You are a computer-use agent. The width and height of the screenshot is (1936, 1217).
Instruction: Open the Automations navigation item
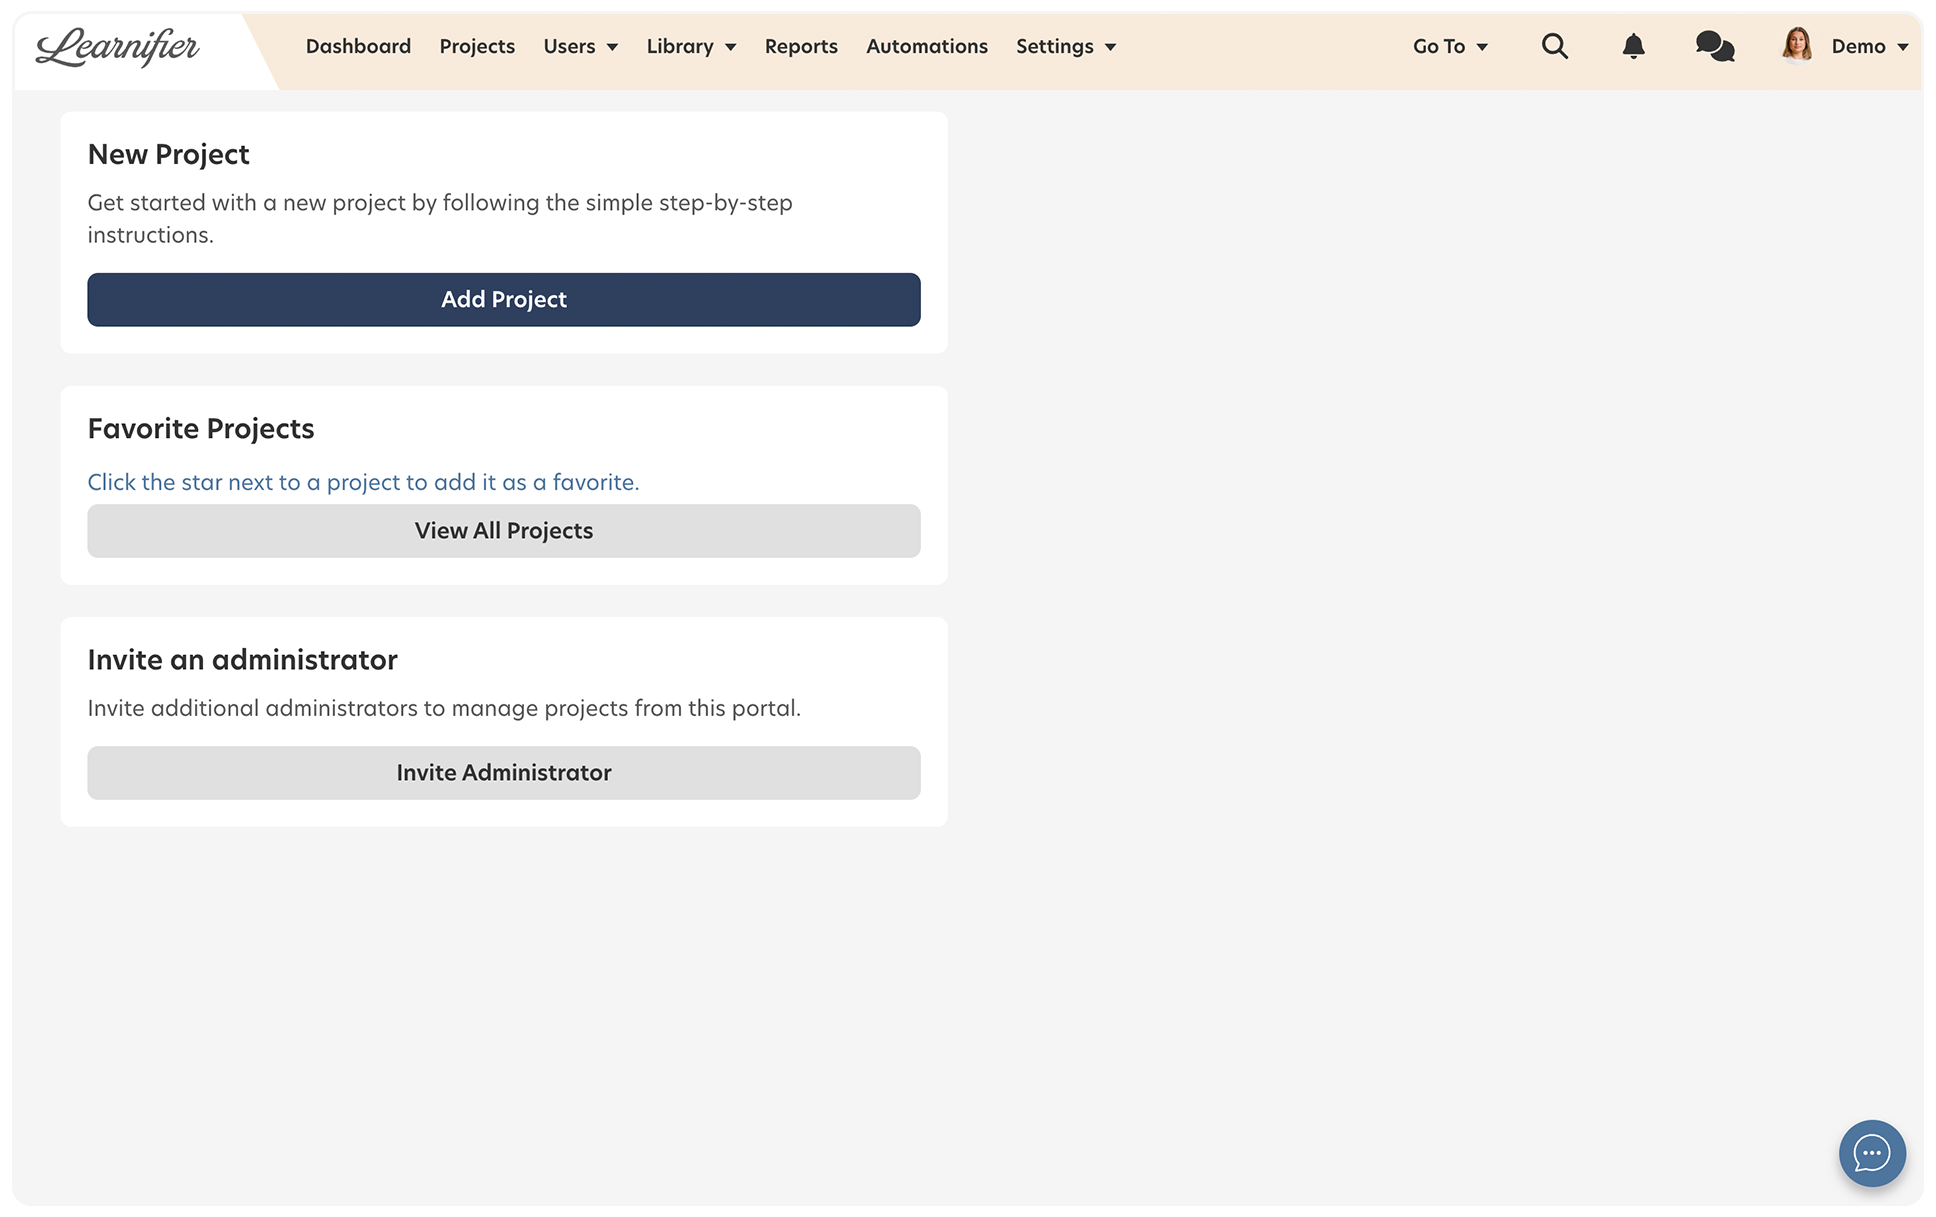click(x=927, y=46)
